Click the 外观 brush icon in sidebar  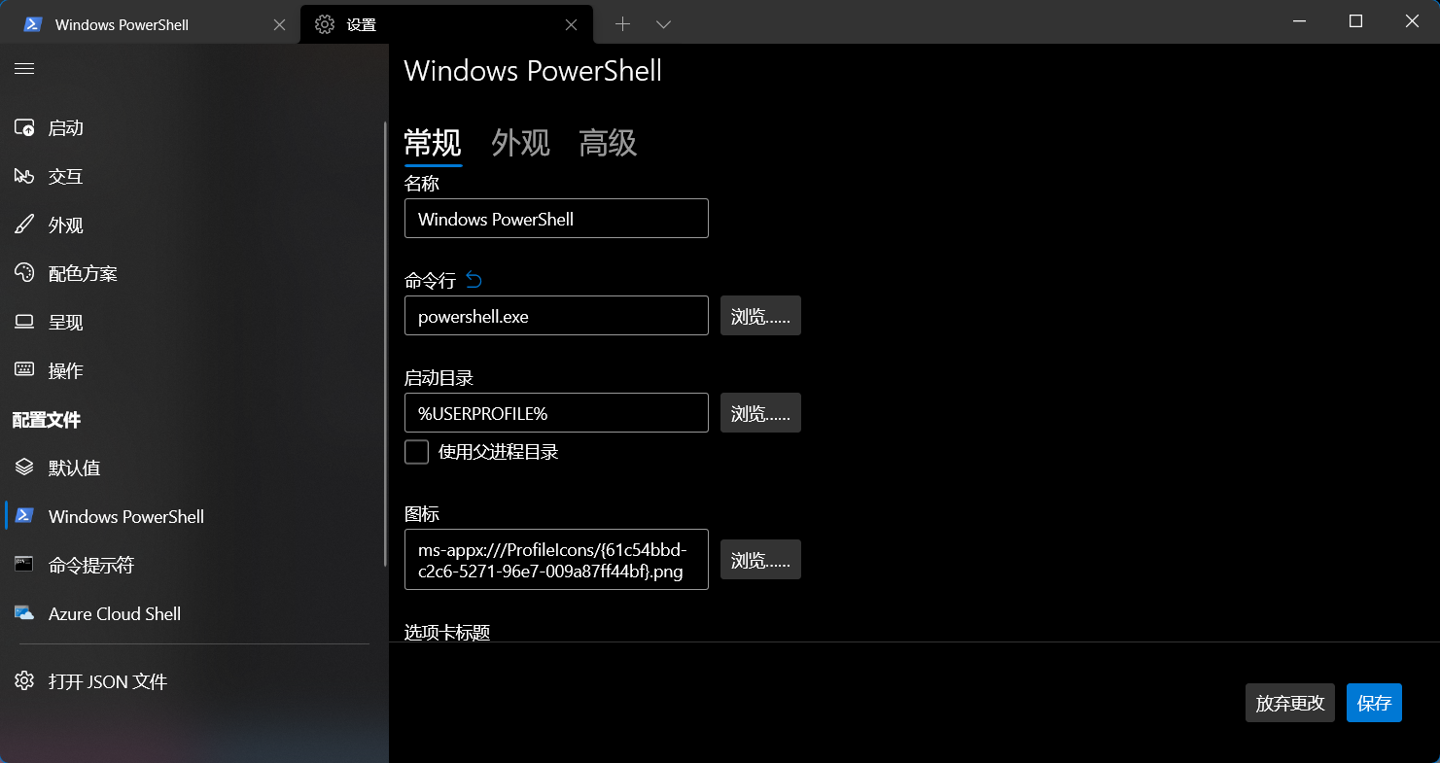coord(25,225)
